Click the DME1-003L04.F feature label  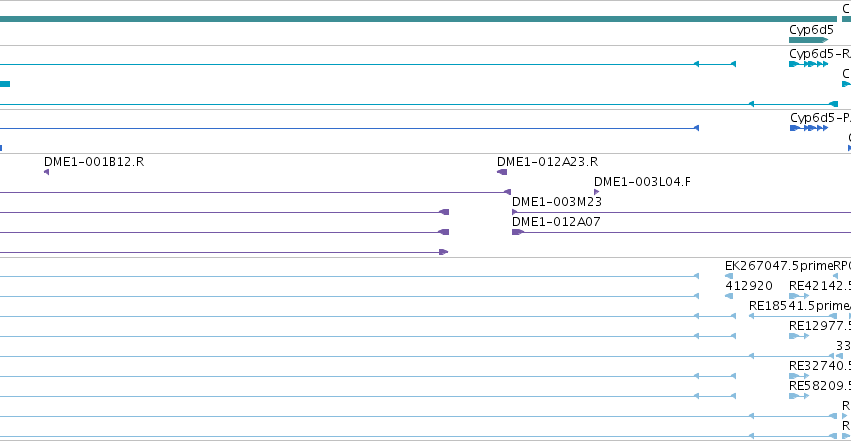(x=643, y=182)
